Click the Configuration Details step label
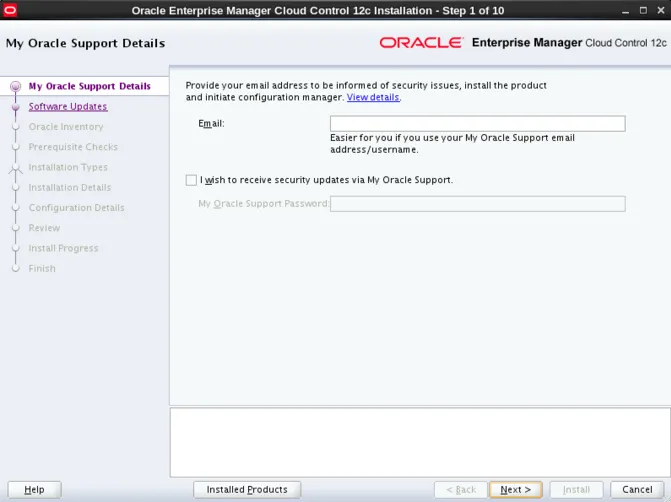The image size is (671, 502). (x=77, y=208)
